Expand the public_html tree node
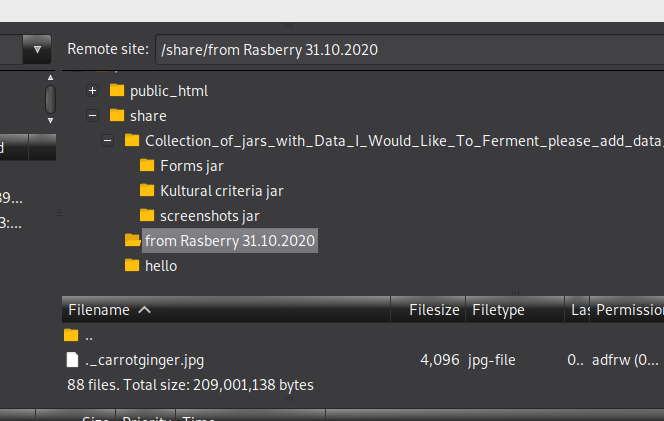This screenshot has width=664, height=421. click(x=92, y=90)
